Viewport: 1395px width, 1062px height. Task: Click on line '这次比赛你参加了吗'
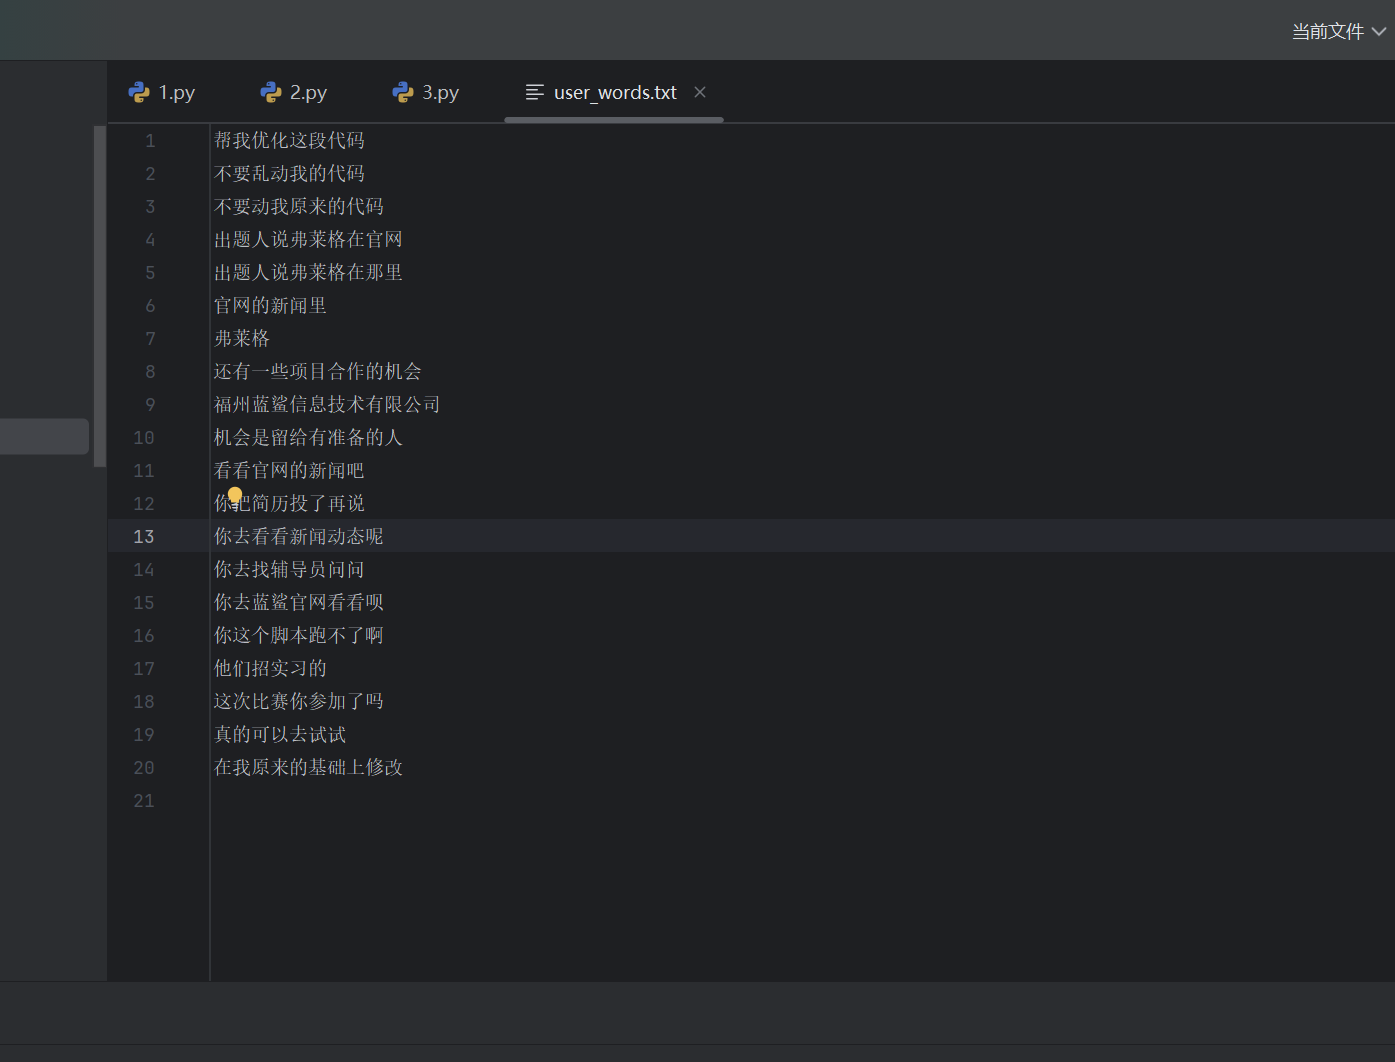click(299, 702)
